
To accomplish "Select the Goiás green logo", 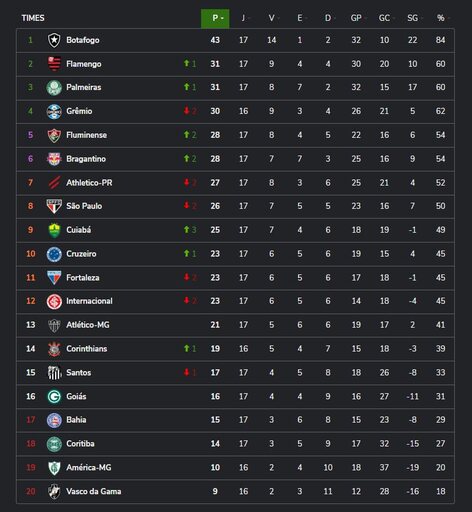I will pos(54,396).
